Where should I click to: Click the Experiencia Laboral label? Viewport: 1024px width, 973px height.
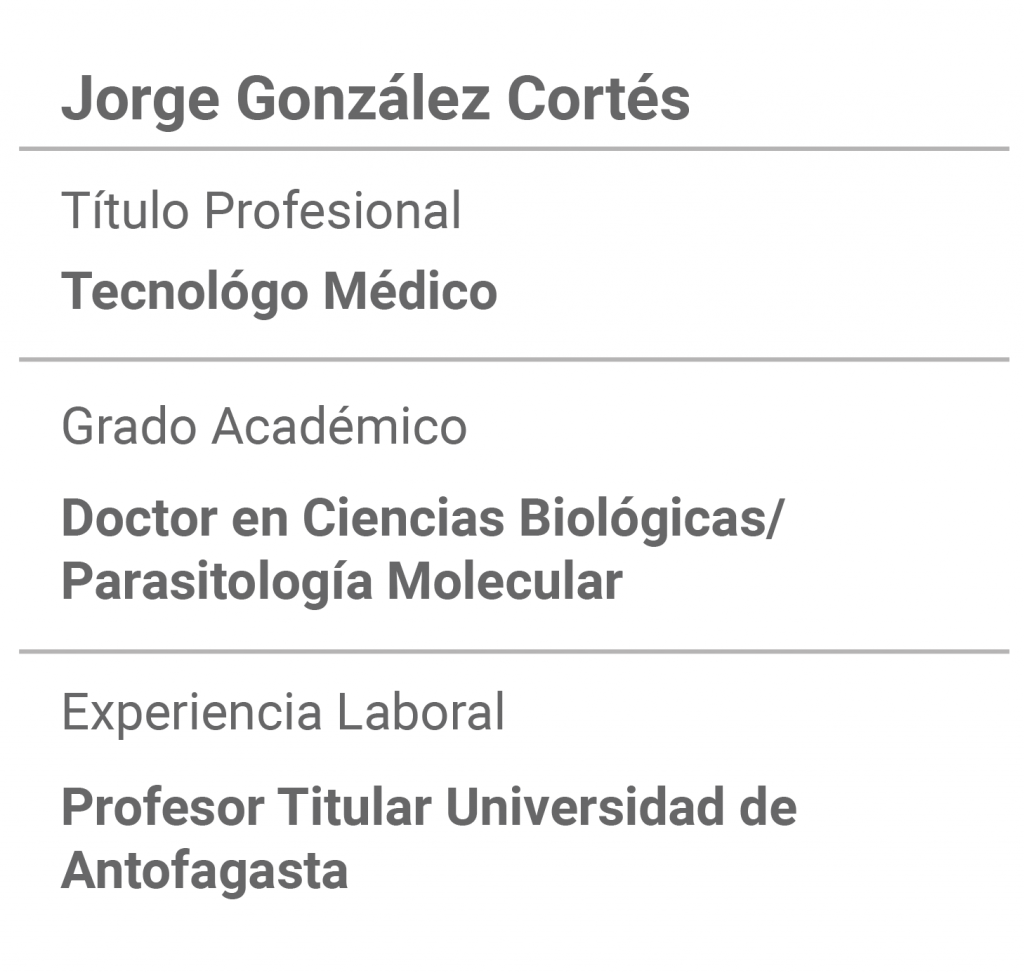coord(283,713)
